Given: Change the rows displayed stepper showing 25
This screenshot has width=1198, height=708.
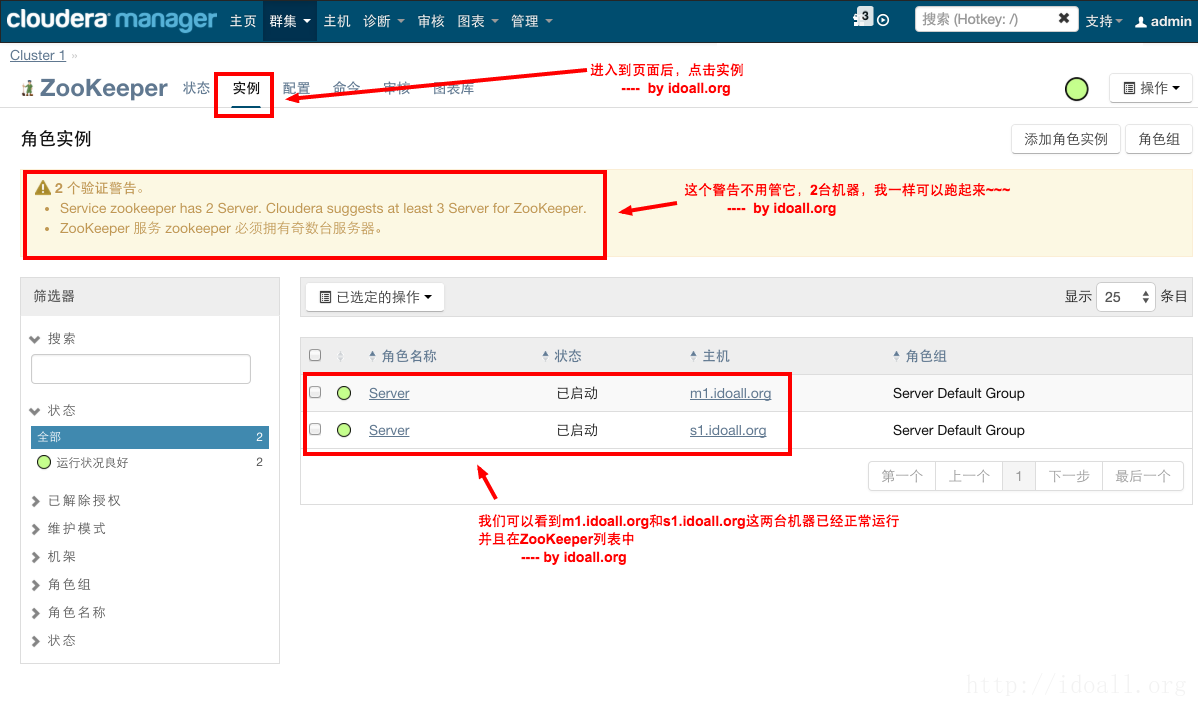Looking at the screenshot, I should 1125,297.
